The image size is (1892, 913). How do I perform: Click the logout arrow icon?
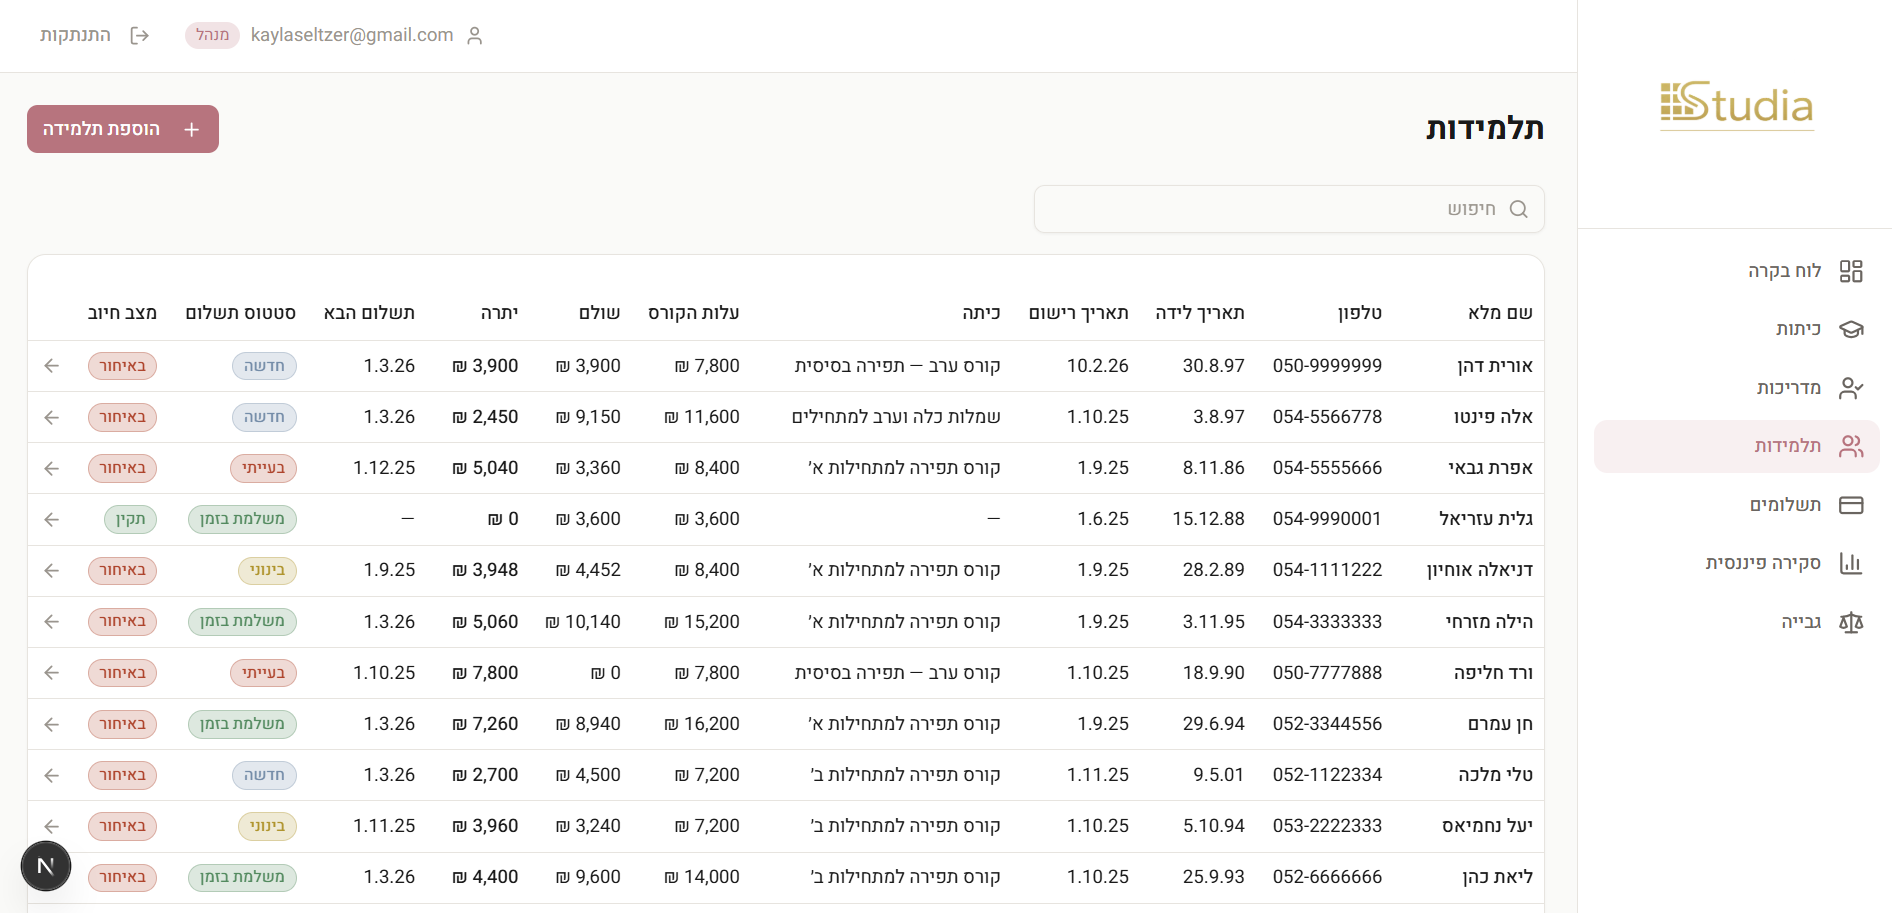click(140, 36)
